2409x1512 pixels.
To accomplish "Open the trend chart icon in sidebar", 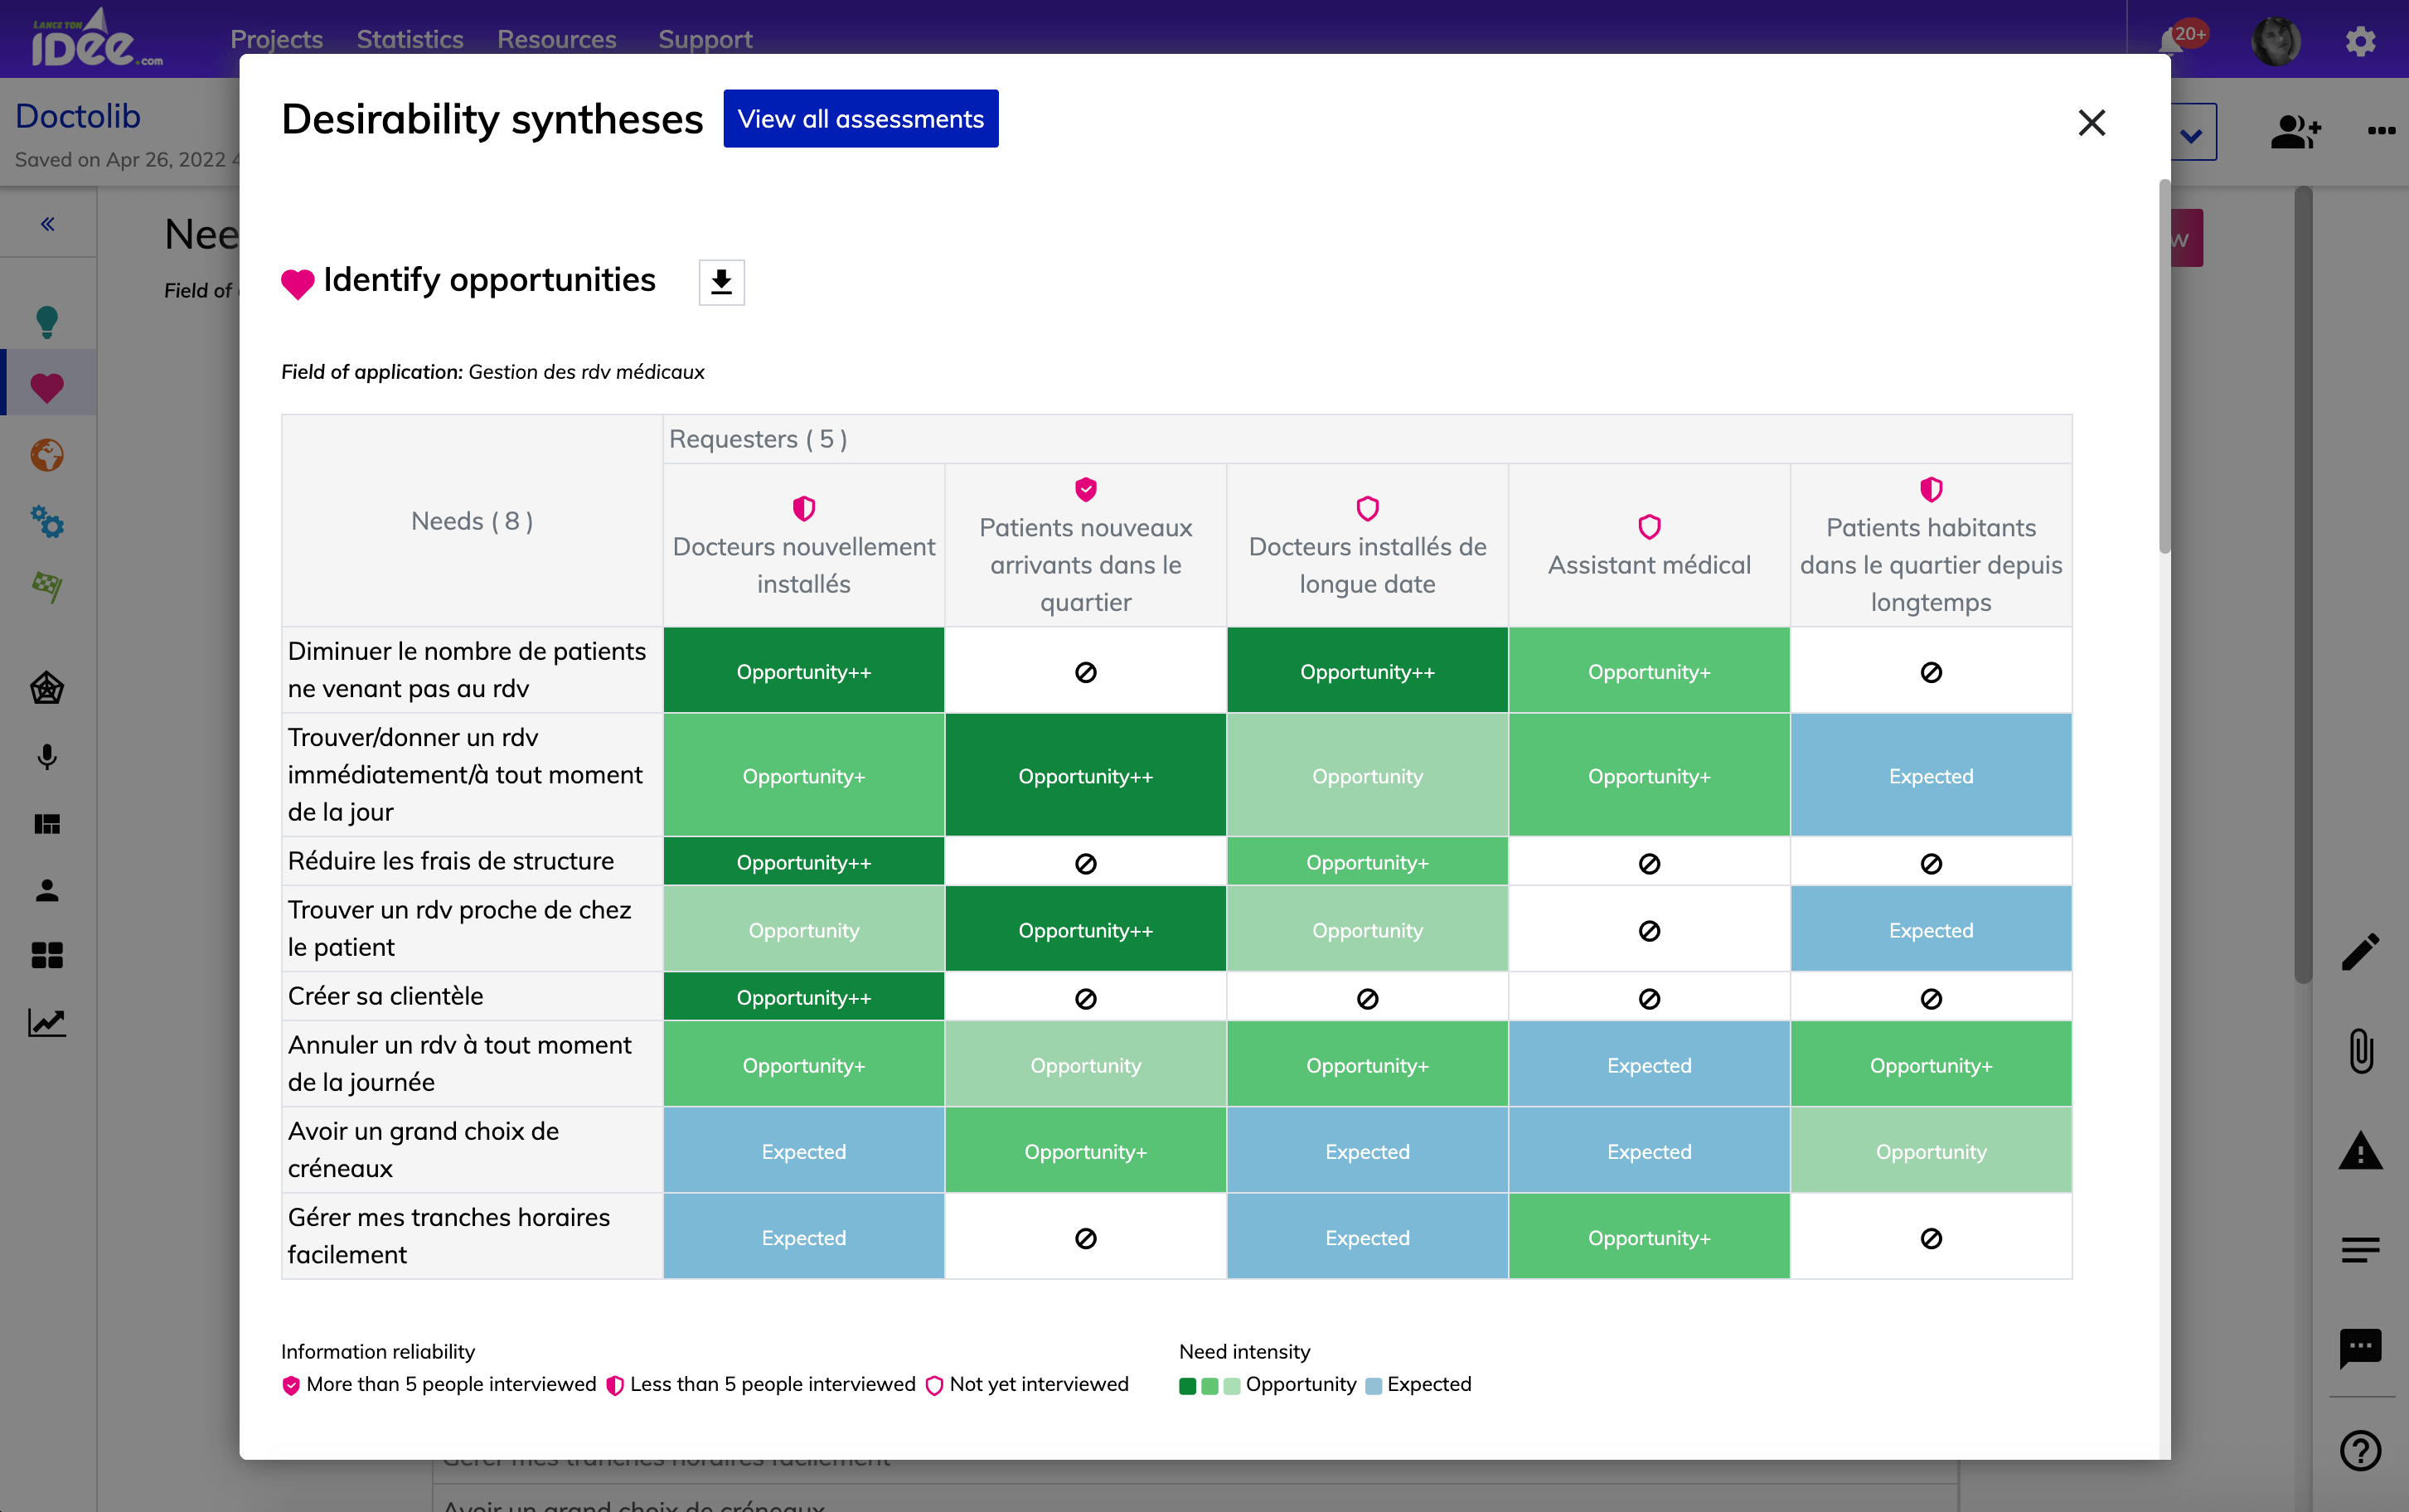I will pos(47,1022).
